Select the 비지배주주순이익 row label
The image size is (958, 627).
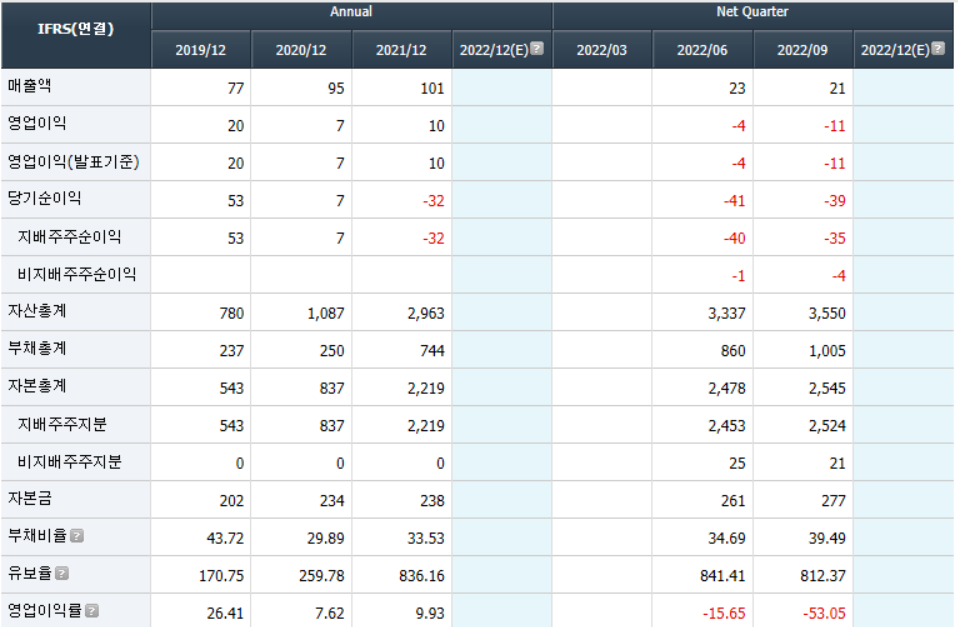click(x=76, y=274)
